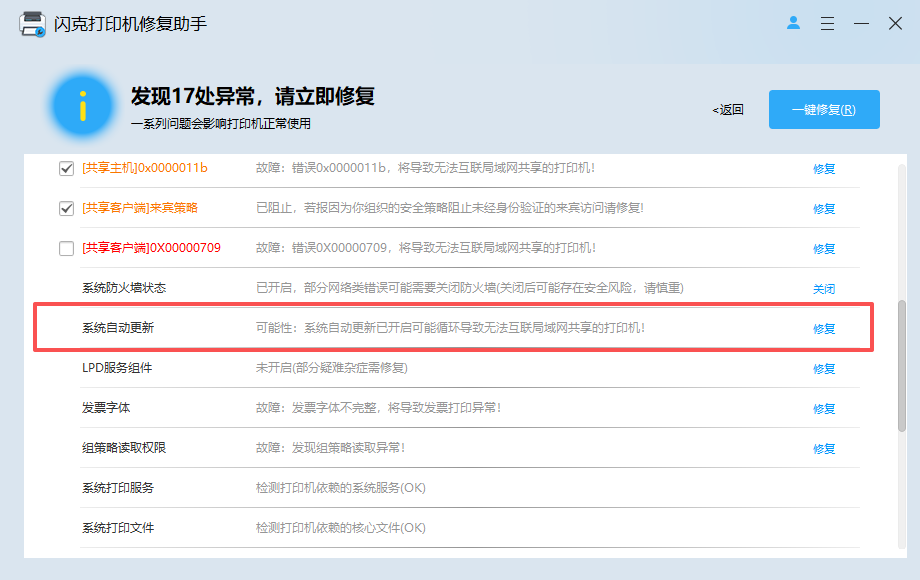Select the 系统打印服务 list item
Screen dimensions: 920x580
click(x=469, y=488)
